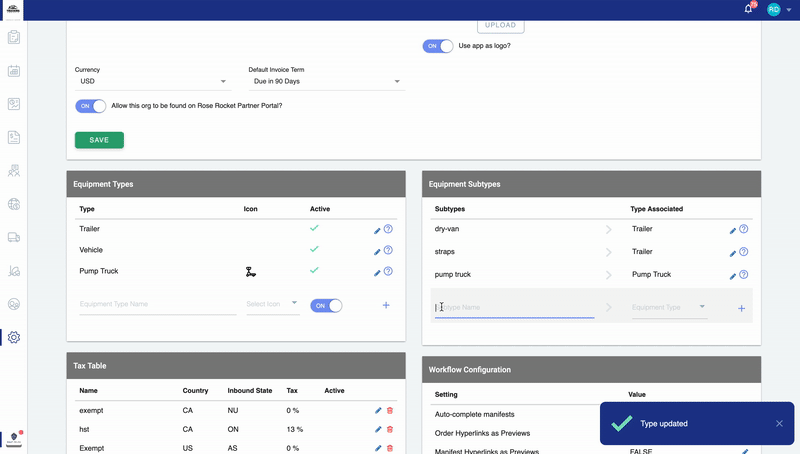Click the Subtype Name input field
This screenshot has height=454, width=800.
point(514,307)
